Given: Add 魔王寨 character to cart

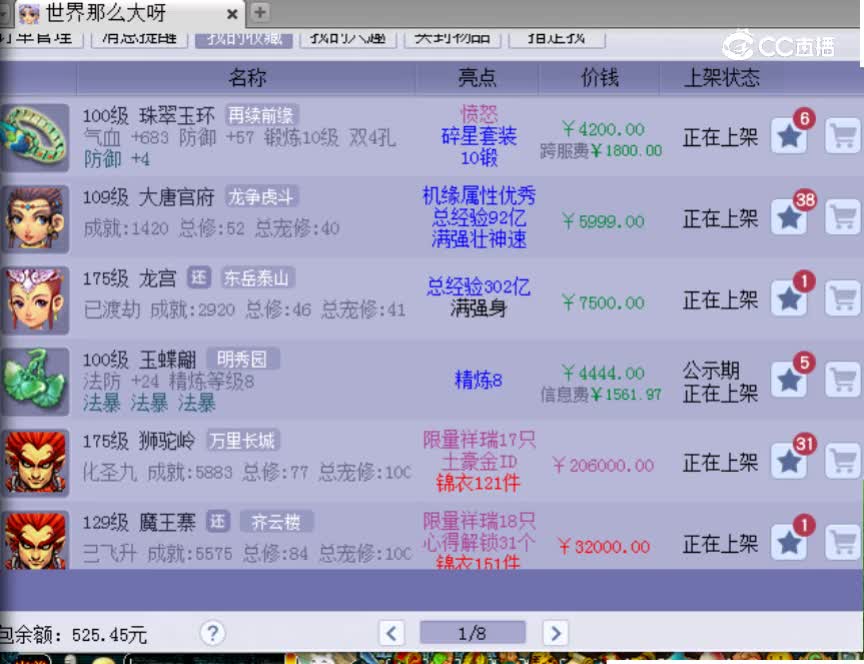Looking at the screenshot, I should [x=843, y=543].
